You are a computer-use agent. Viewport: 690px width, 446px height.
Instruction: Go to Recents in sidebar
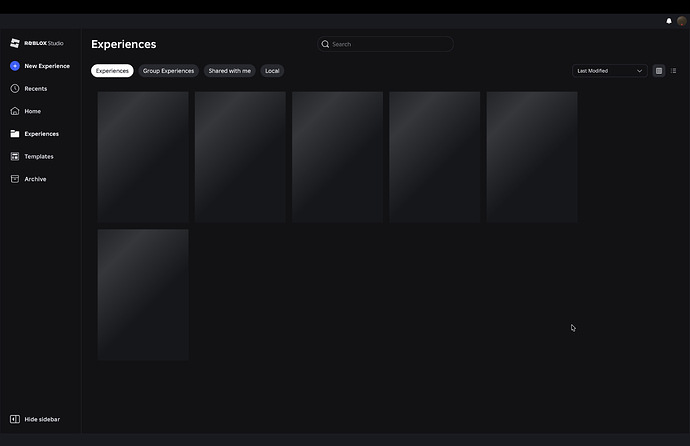coord(36,88)
